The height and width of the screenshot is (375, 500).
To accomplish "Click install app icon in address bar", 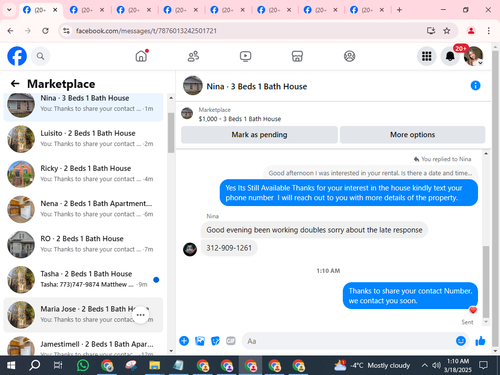I will click(x=431, y=31).
